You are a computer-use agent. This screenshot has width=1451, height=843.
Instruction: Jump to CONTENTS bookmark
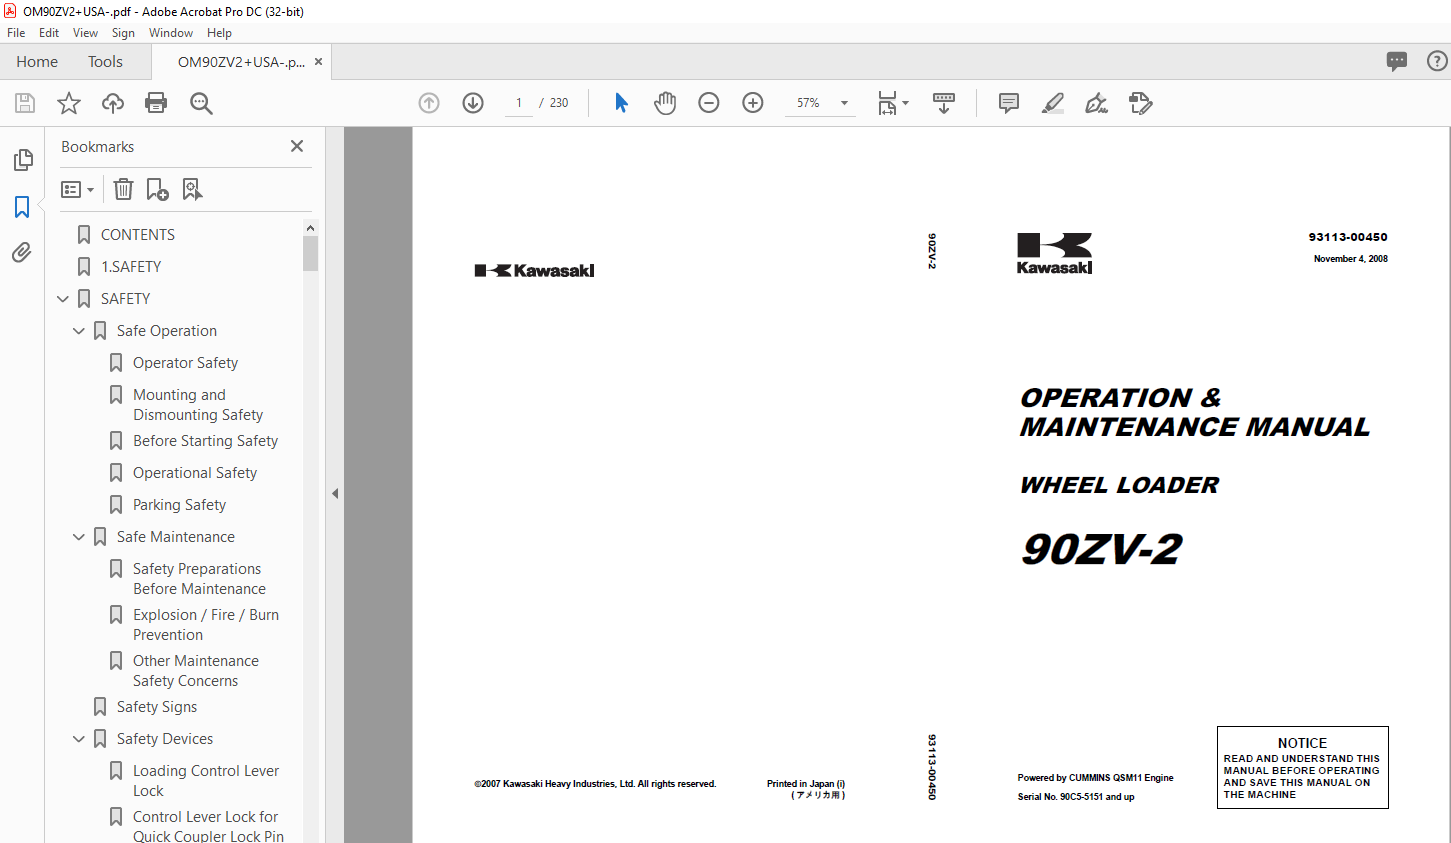[x=138, y=235]
